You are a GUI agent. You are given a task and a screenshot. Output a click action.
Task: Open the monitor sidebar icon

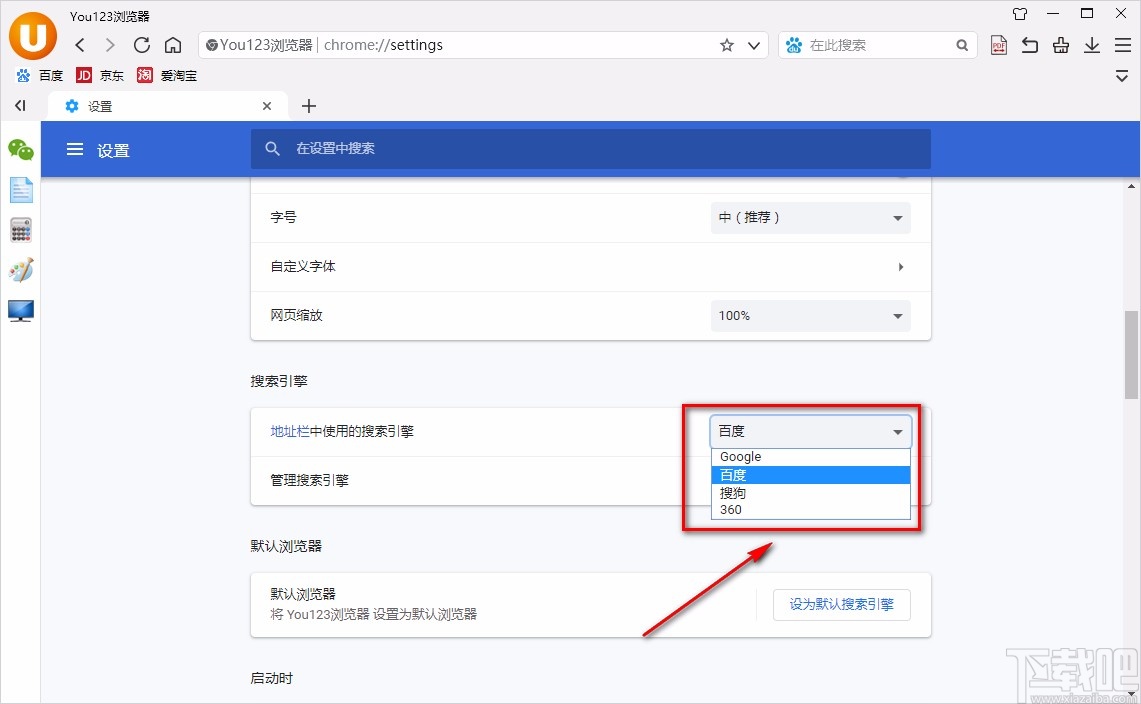tap(20, 311)
